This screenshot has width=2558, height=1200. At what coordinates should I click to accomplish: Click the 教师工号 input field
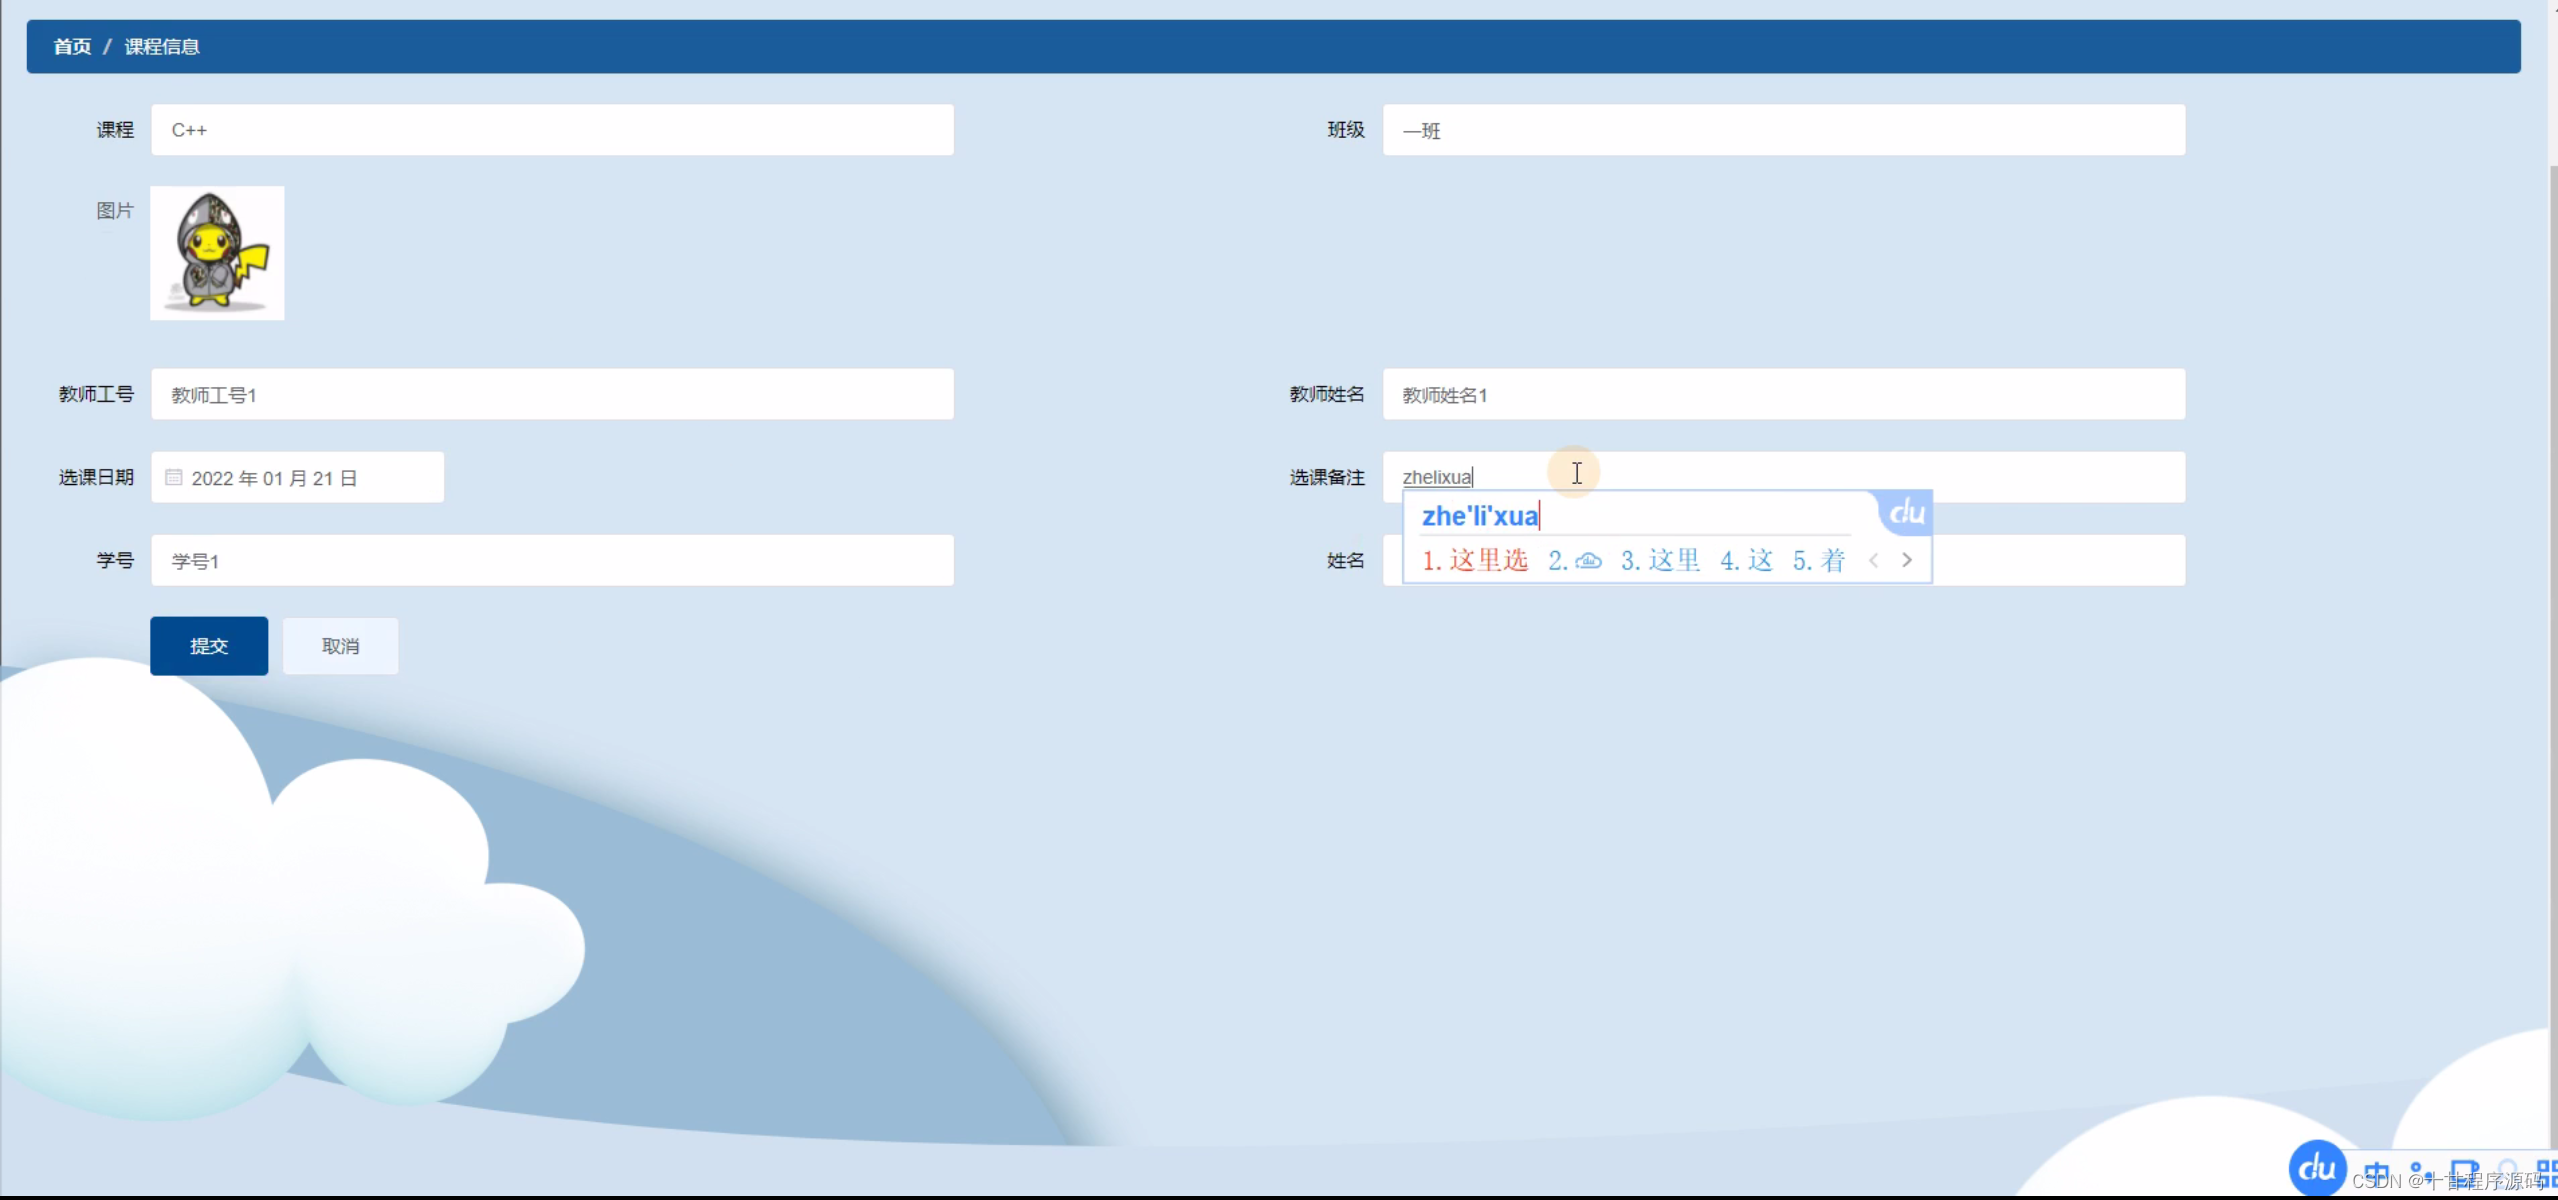tap(552, 395)
